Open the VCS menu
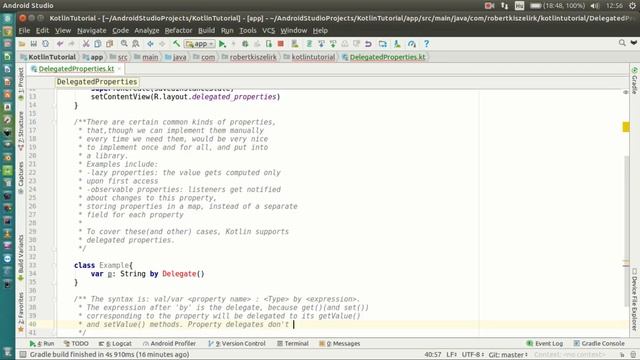Screen dimensions: 640x360 click(268, 31)
